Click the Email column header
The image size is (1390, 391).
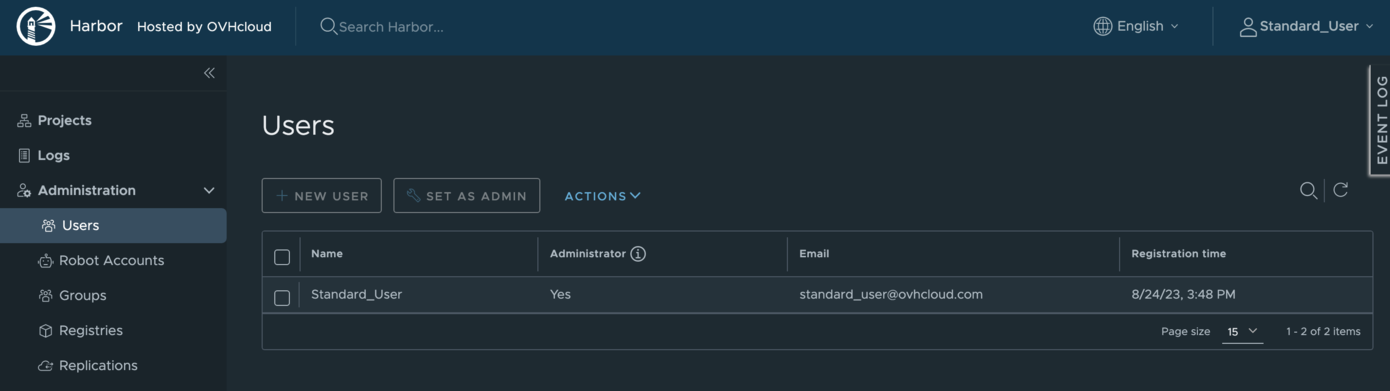(814, 254)
